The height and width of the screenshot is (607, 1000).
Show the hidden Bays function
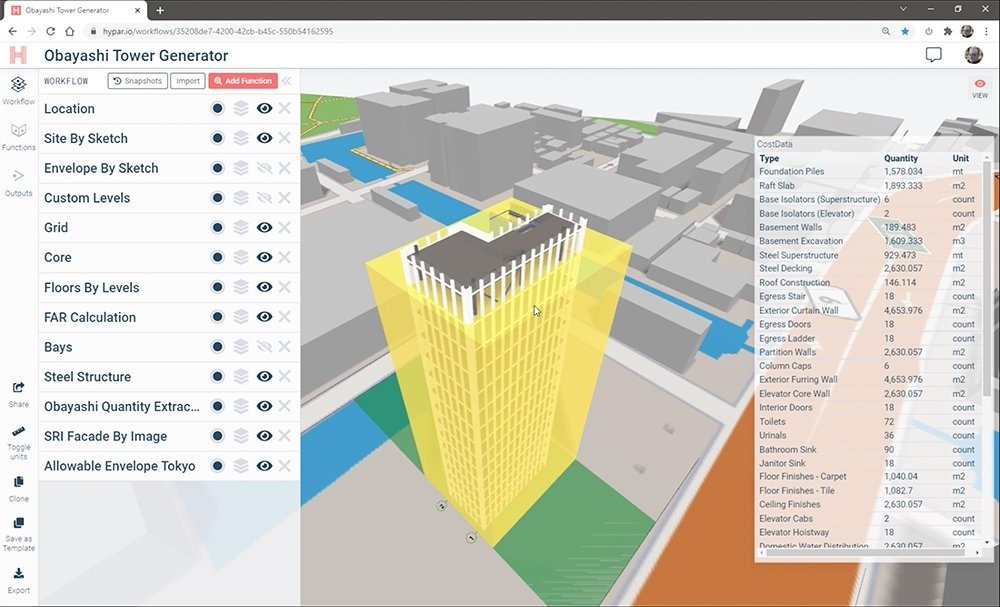pyautogui.click(x=264, y=346)
